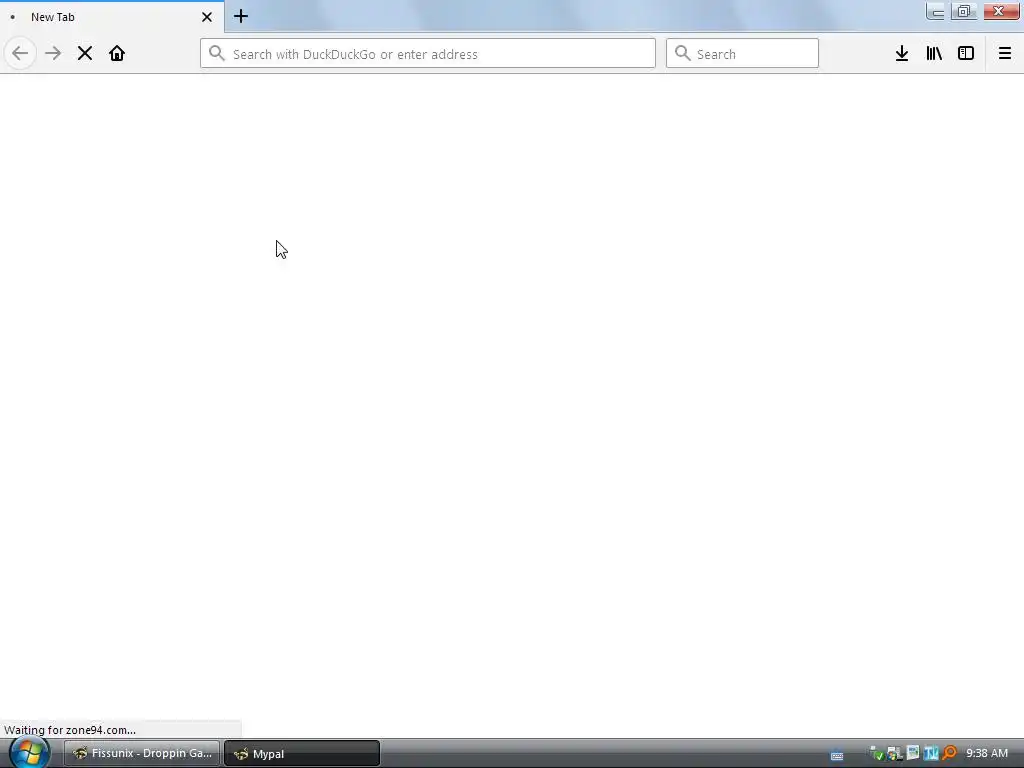This screenshot has width=1024, height=768.
Task: Minimize the browser window
Action: (x=936, y=12)
